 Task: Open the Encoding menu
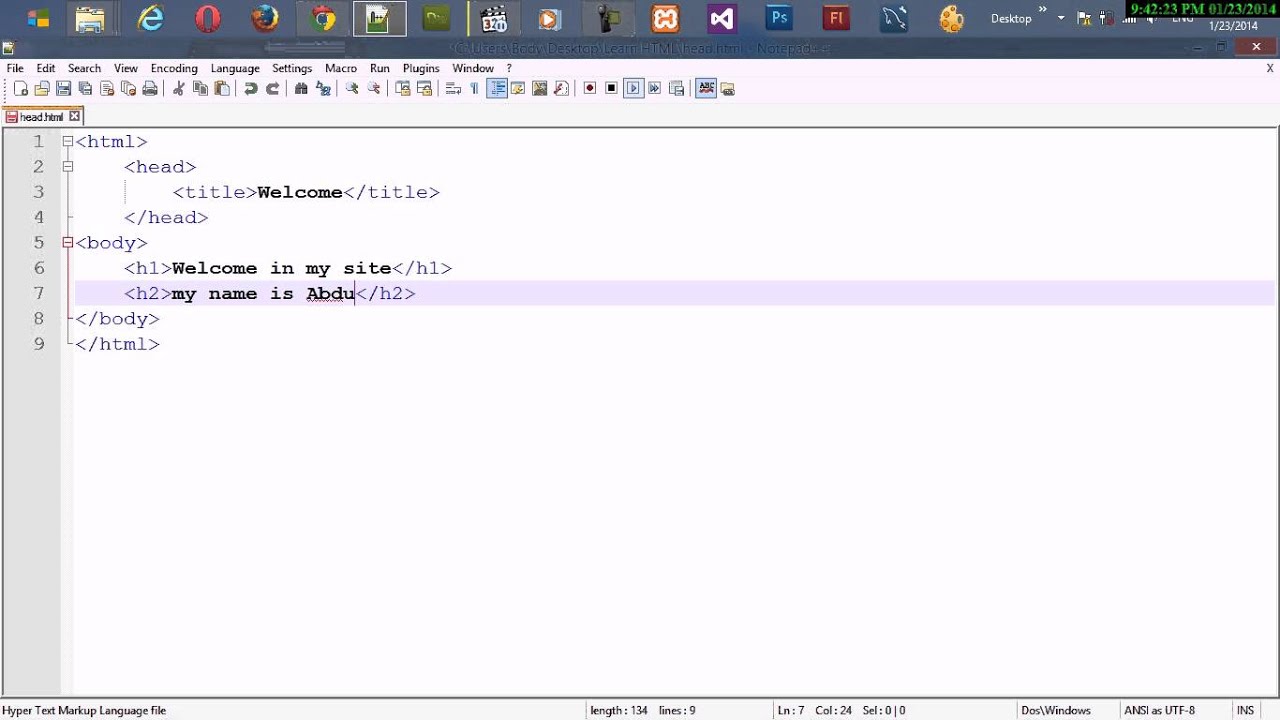(174, 68)
